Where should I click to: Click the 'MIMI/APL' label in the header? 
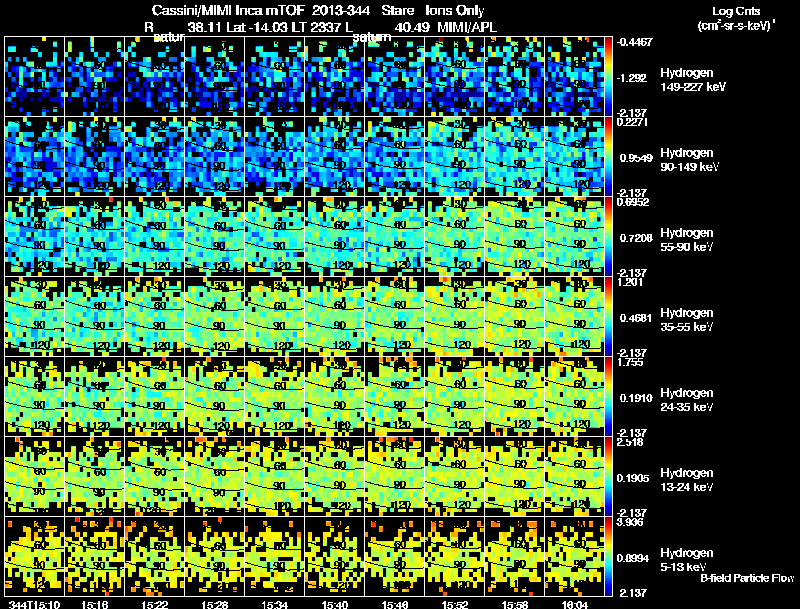[x=467, y=27]
